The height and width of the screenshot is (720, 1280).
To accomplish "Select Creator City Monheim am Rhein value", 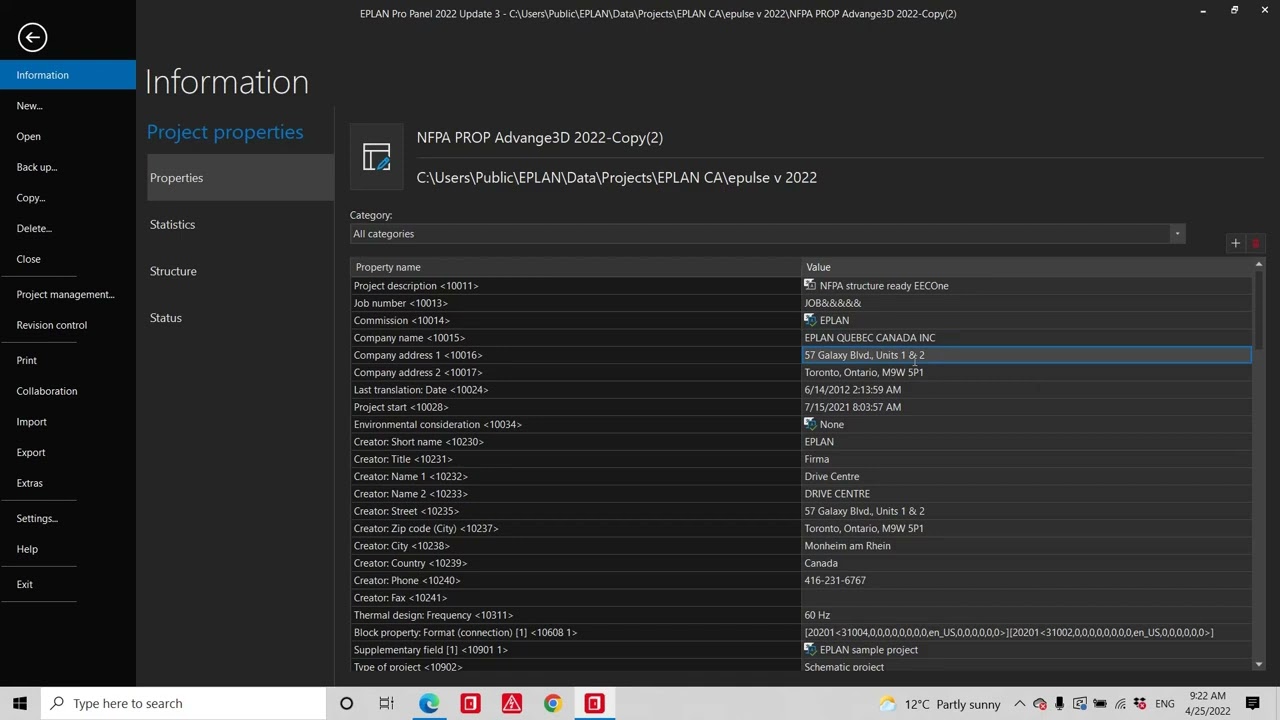I will pyautogui.click(x=847, y=546).
